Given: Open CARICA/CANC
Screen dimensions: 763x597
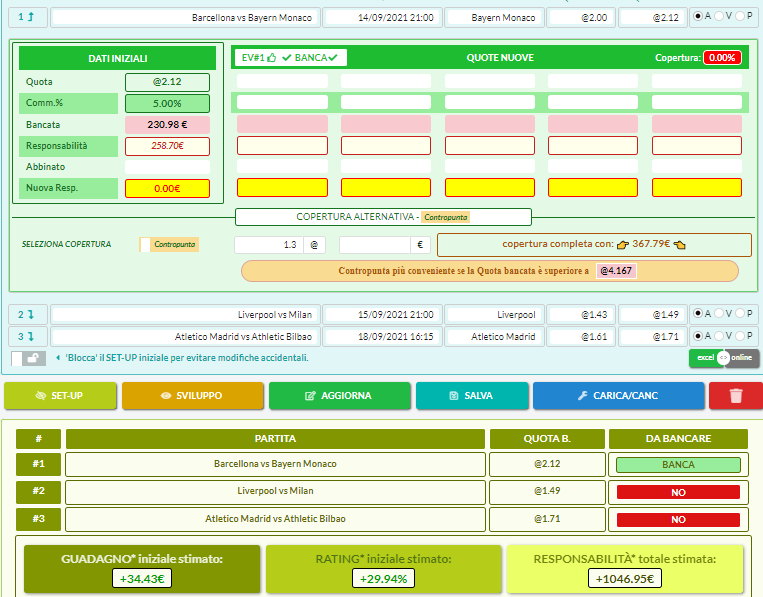Looking at the screenshot, I should [618, 396].
